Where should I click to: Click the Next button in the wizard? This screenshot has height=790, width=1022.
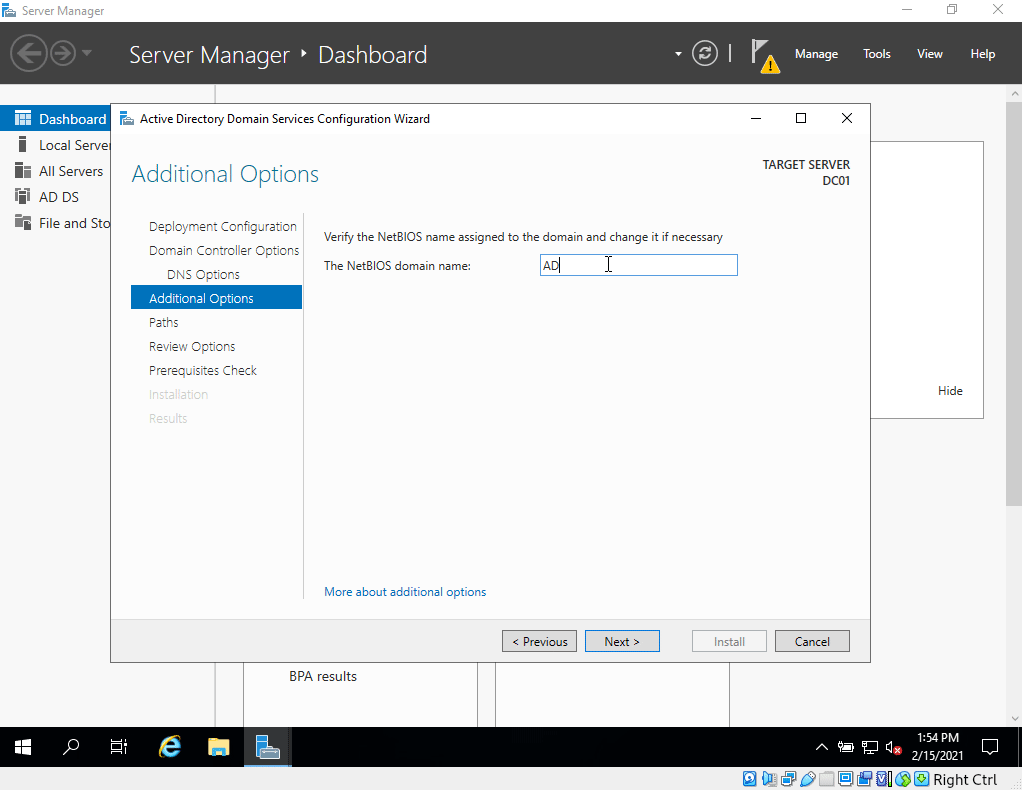click(x=621, y=642)
